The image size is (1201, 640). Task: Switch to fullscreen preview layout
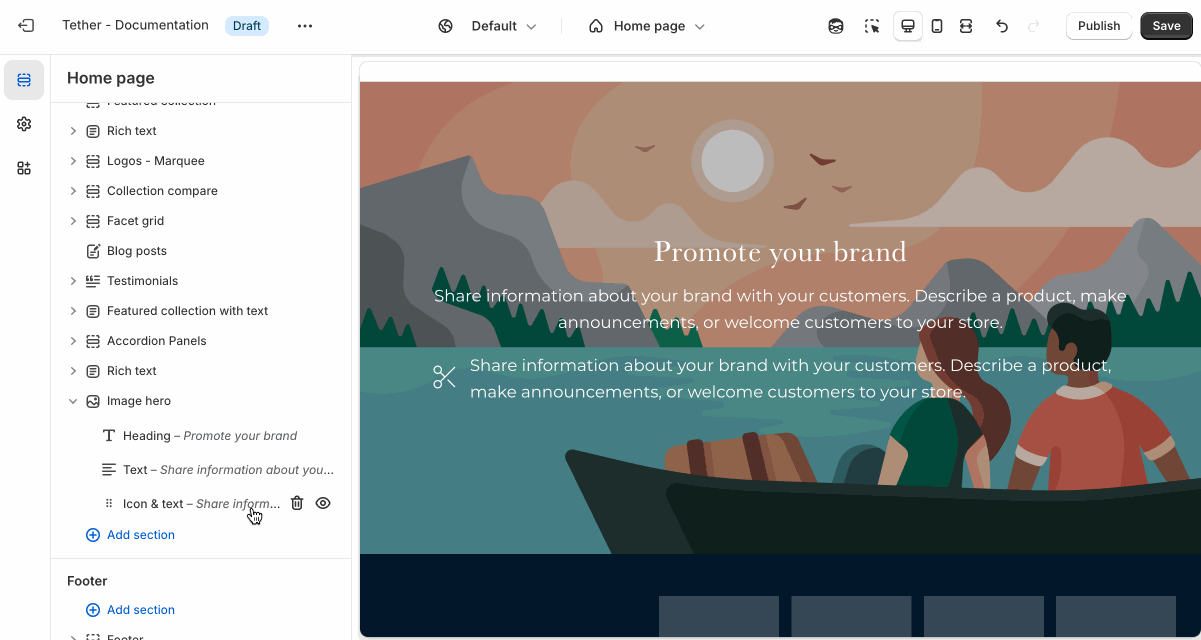[x=966, y=26]
